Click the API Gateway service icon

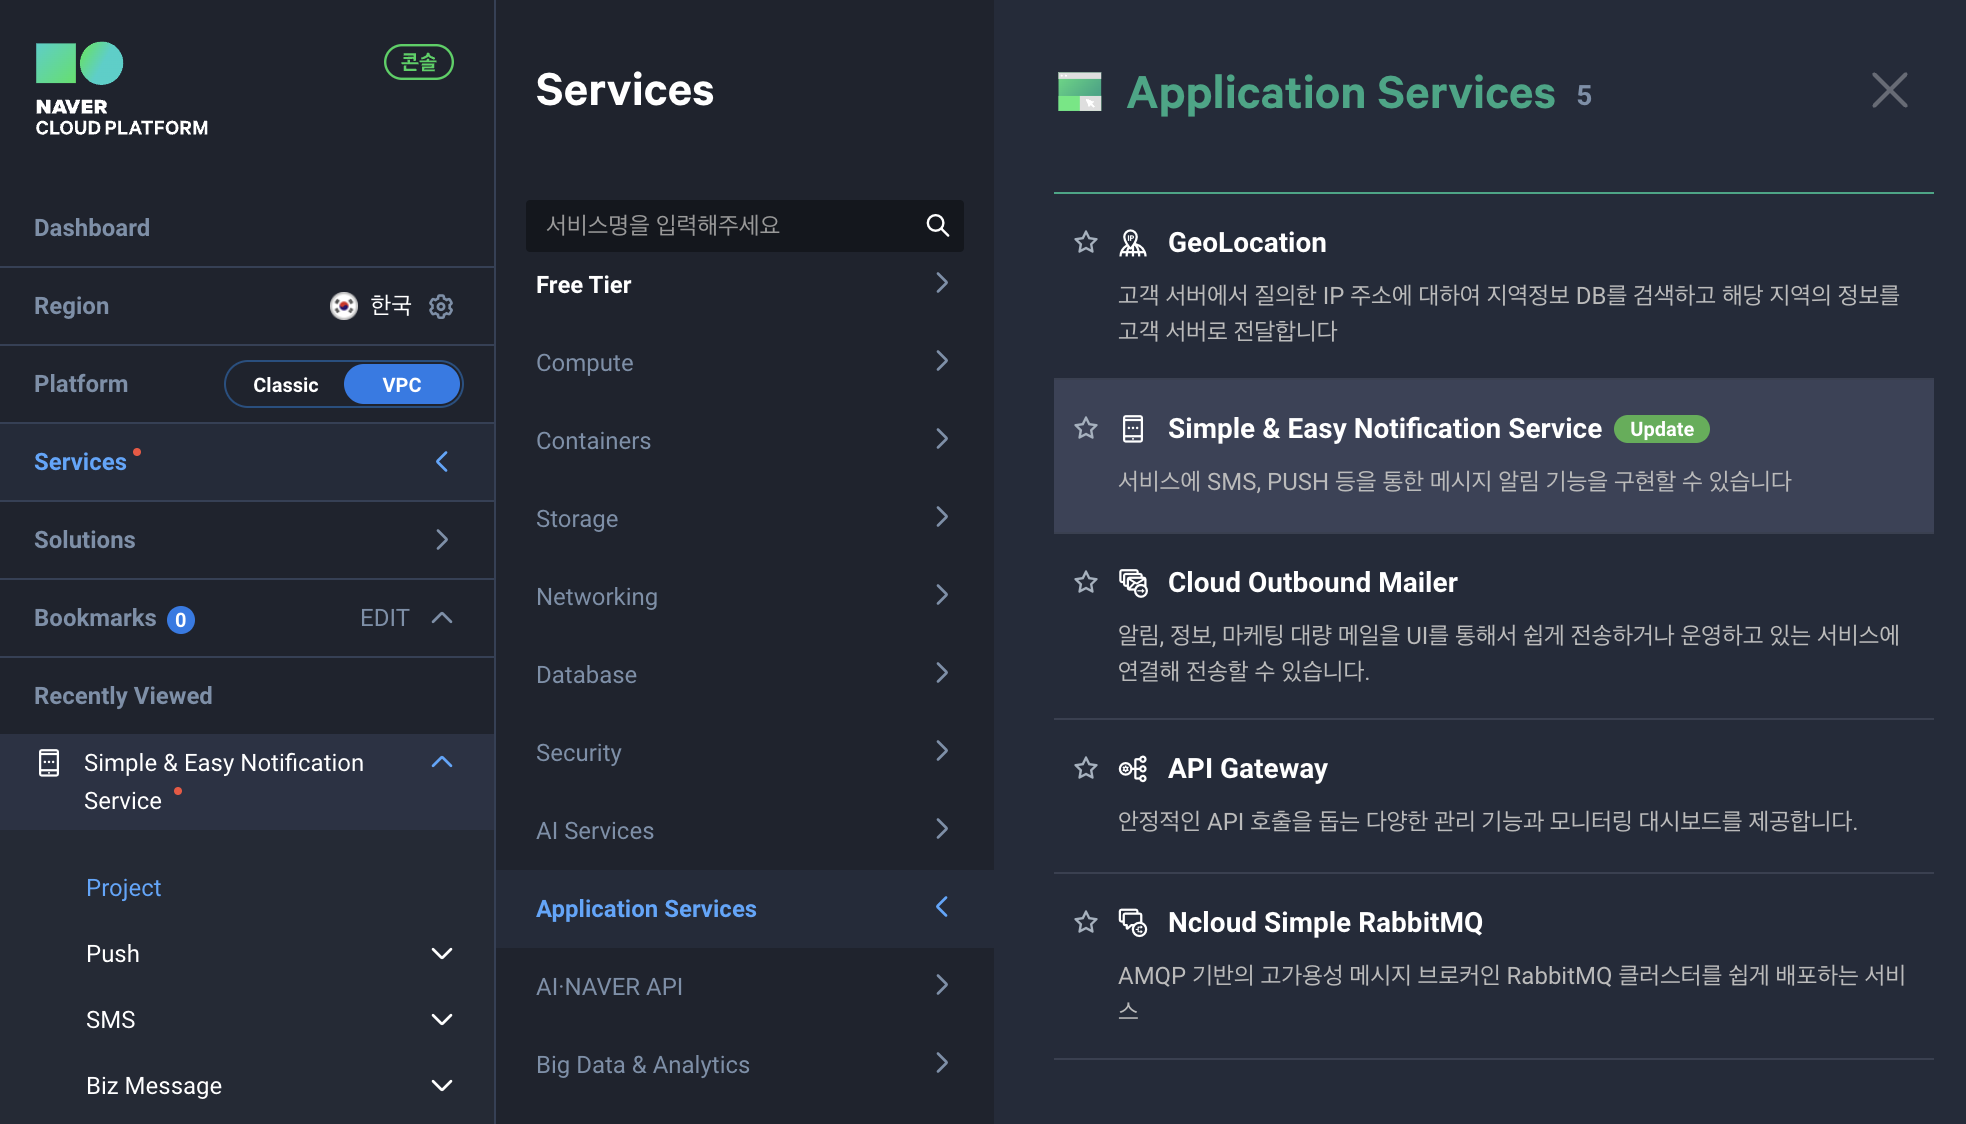coord(1132,769)
